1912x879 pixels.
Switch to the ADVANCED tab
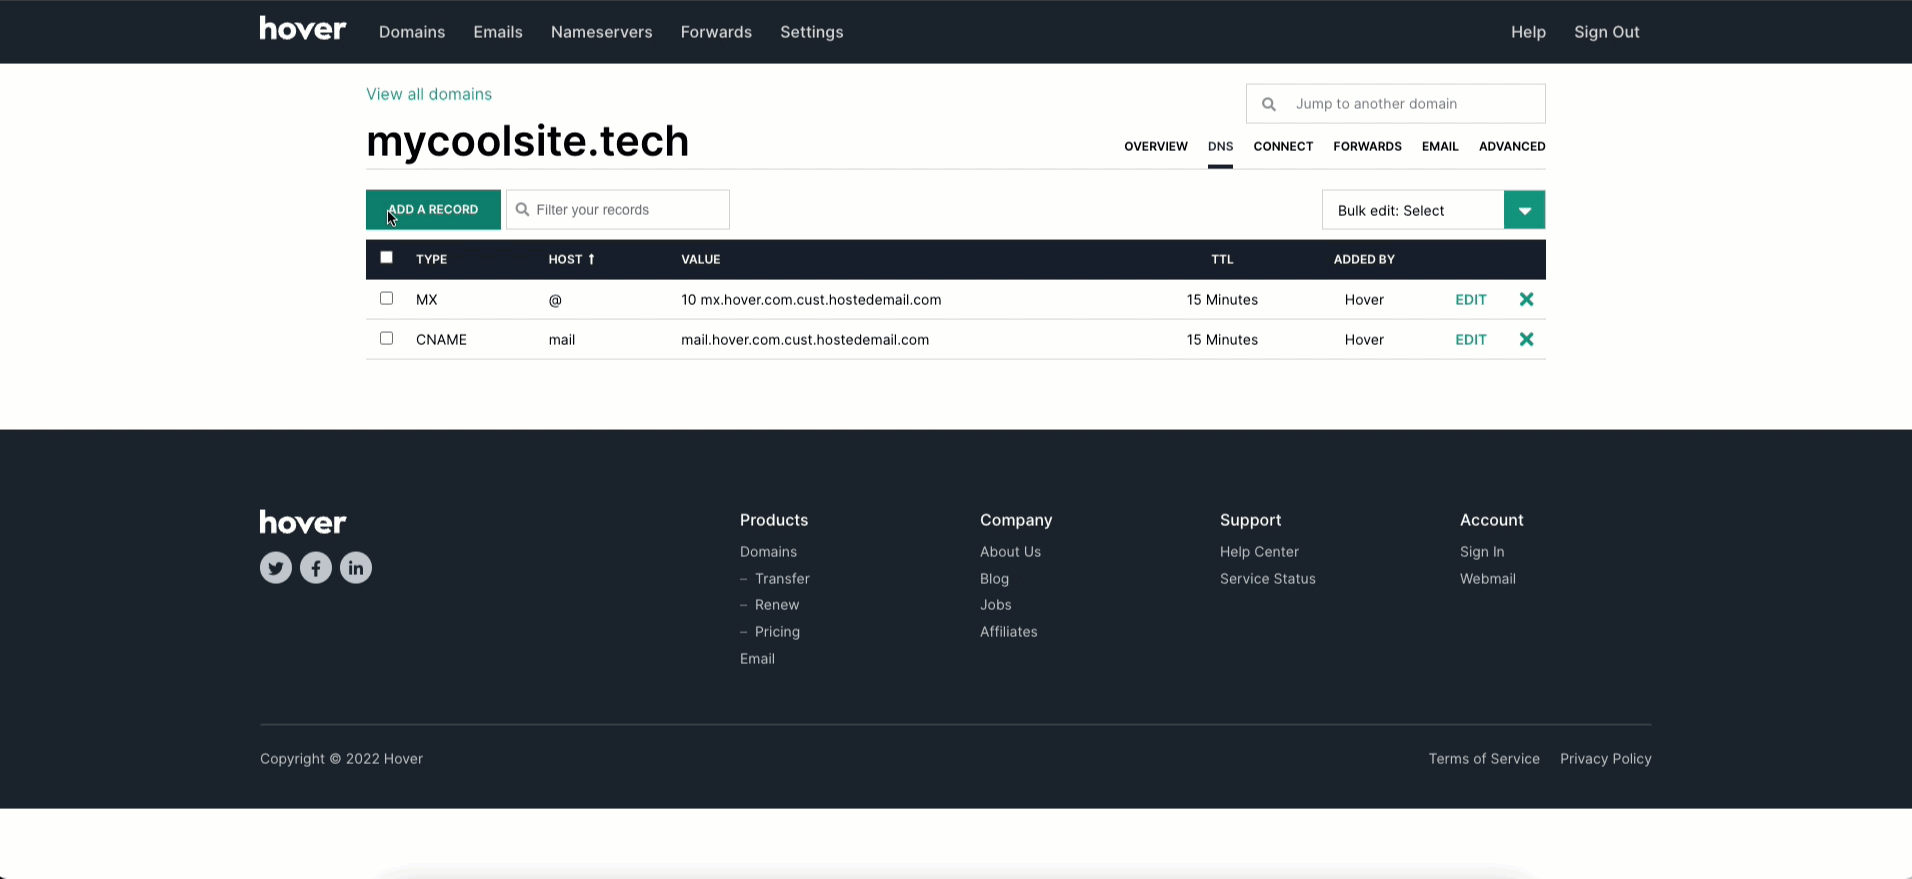(x=1512, y=146)
